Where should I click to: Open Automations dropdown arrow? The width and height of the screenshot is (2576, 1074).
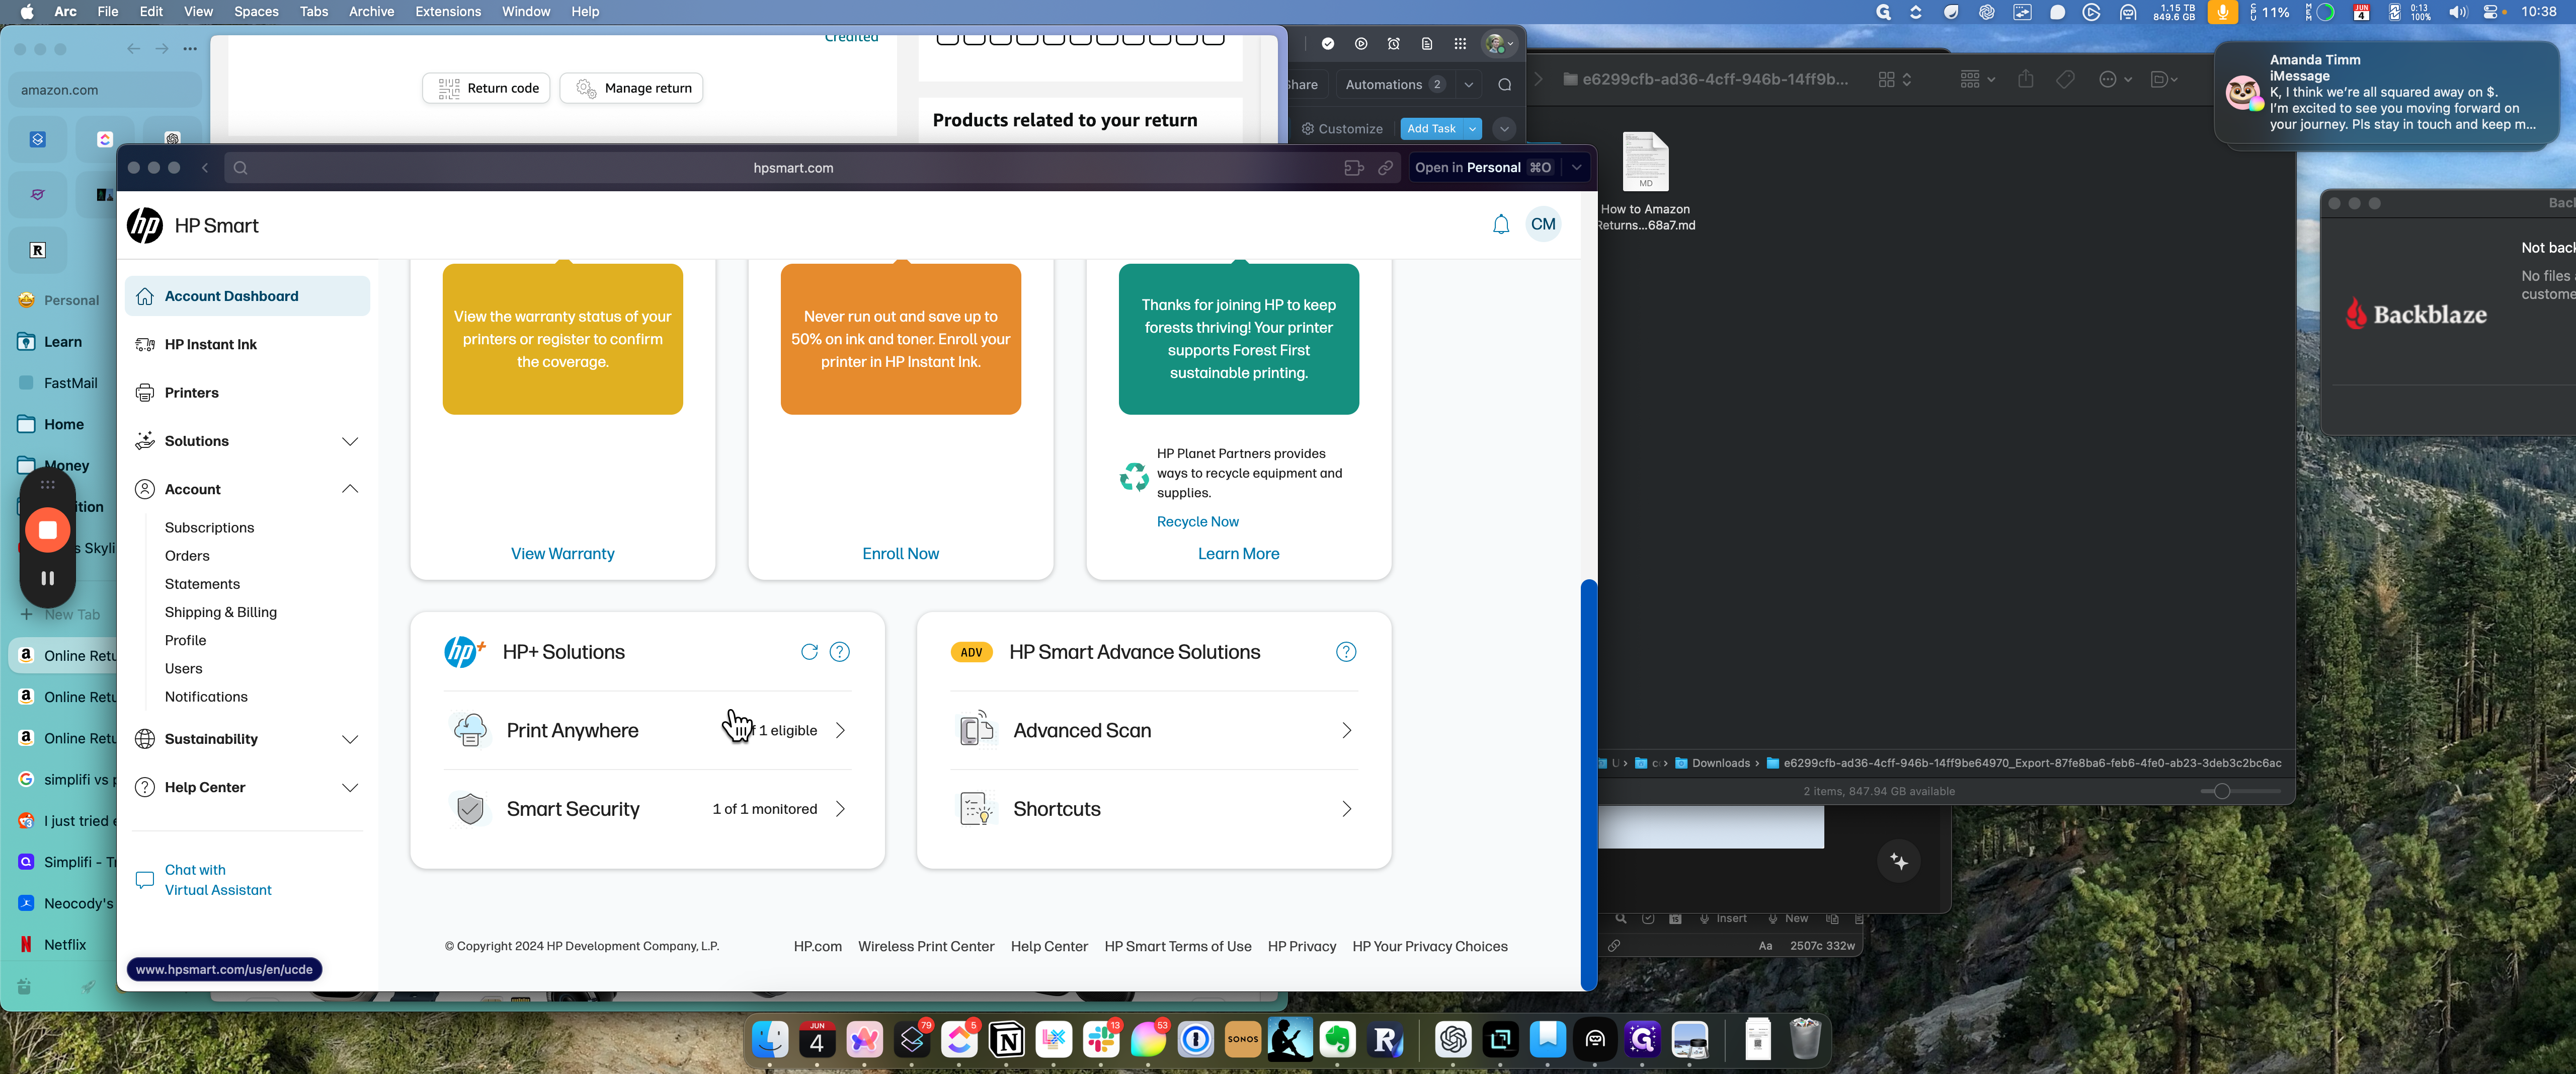[1468, 85]
